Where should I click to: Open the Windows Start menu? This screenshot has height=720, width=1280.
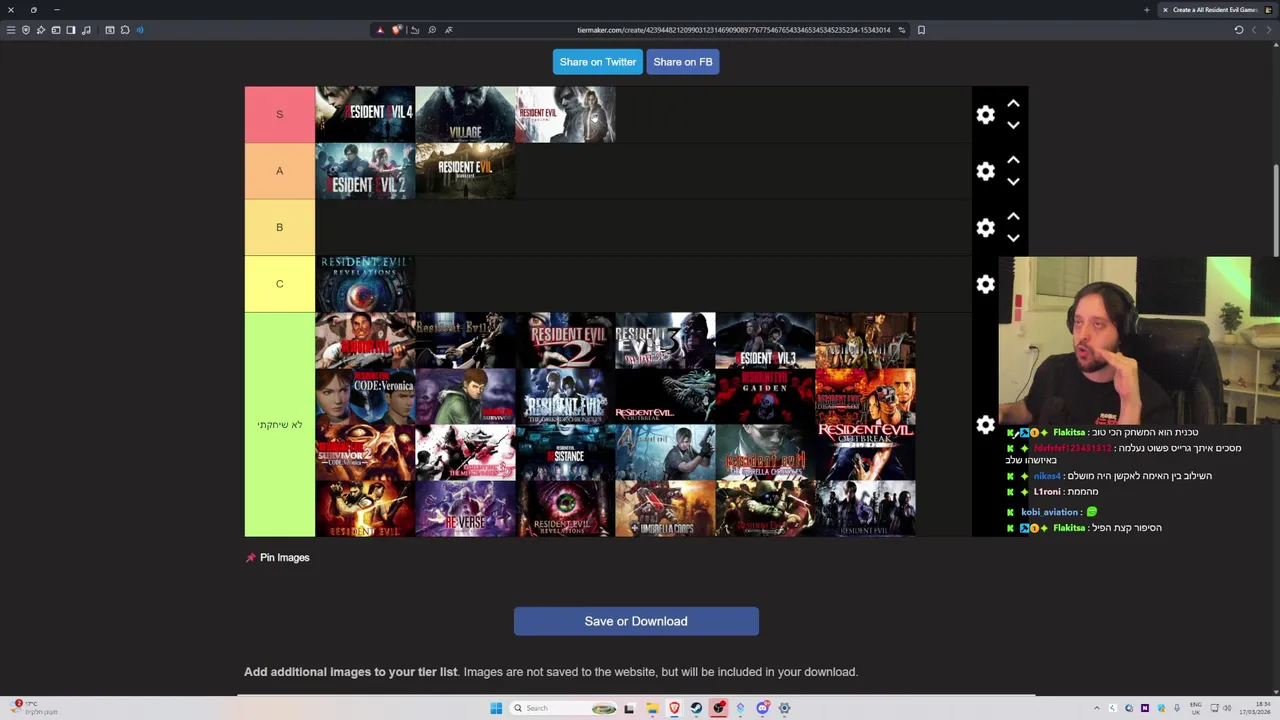496,708
